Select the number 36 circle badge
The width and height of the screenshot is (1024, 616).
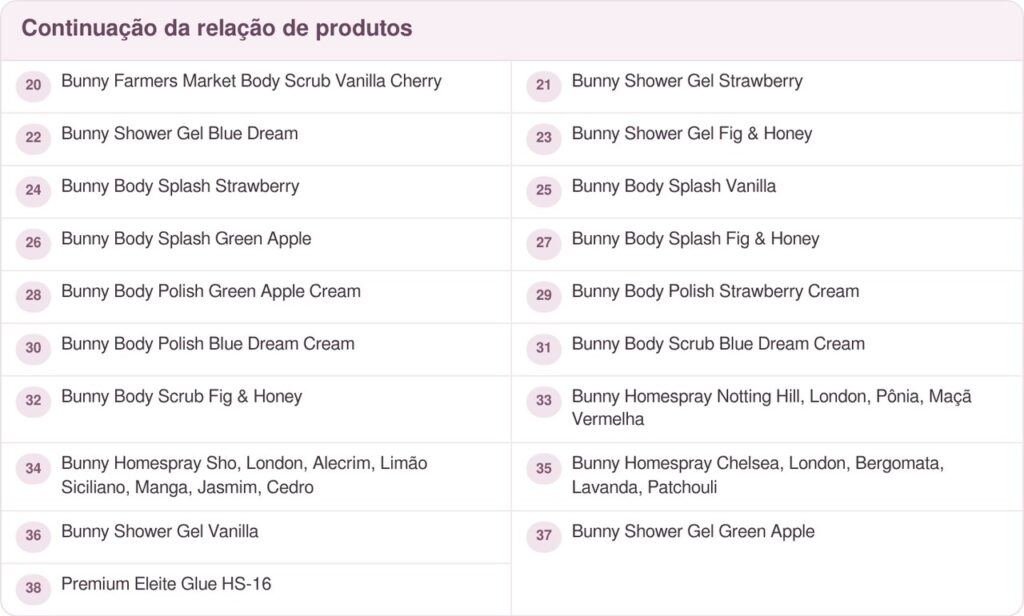coord(33,535)
